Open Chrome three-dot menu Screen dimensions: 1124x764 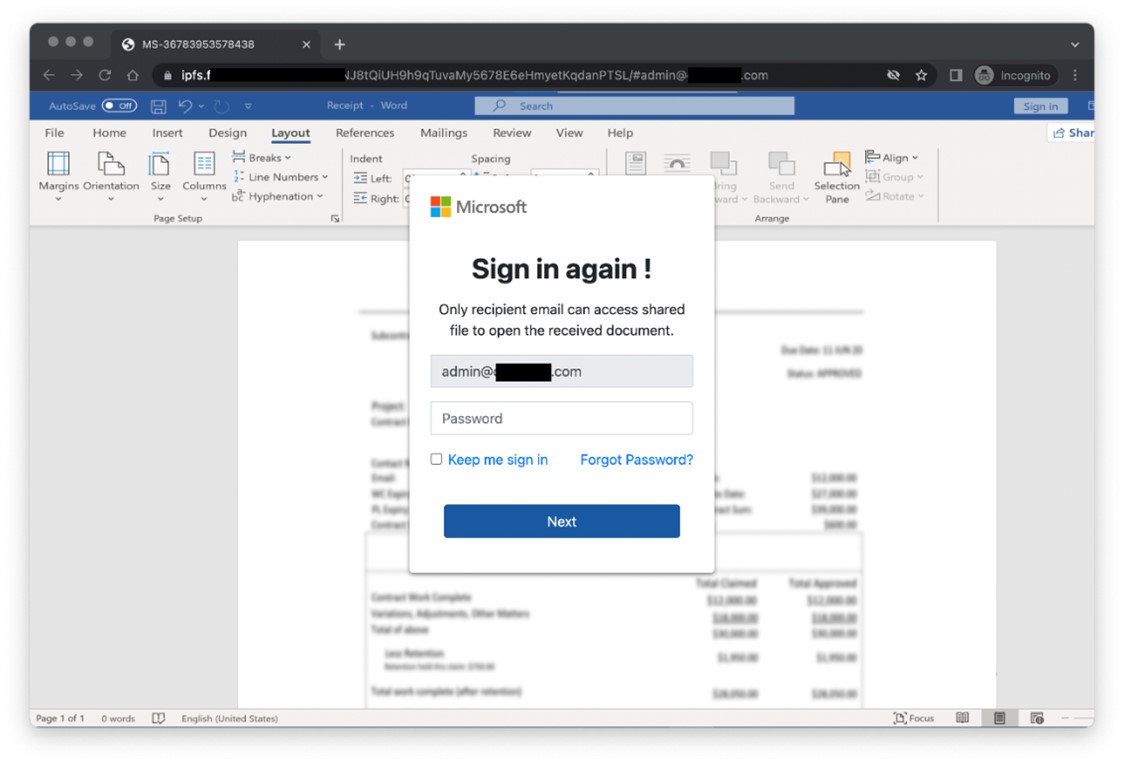click(1075, 75)
